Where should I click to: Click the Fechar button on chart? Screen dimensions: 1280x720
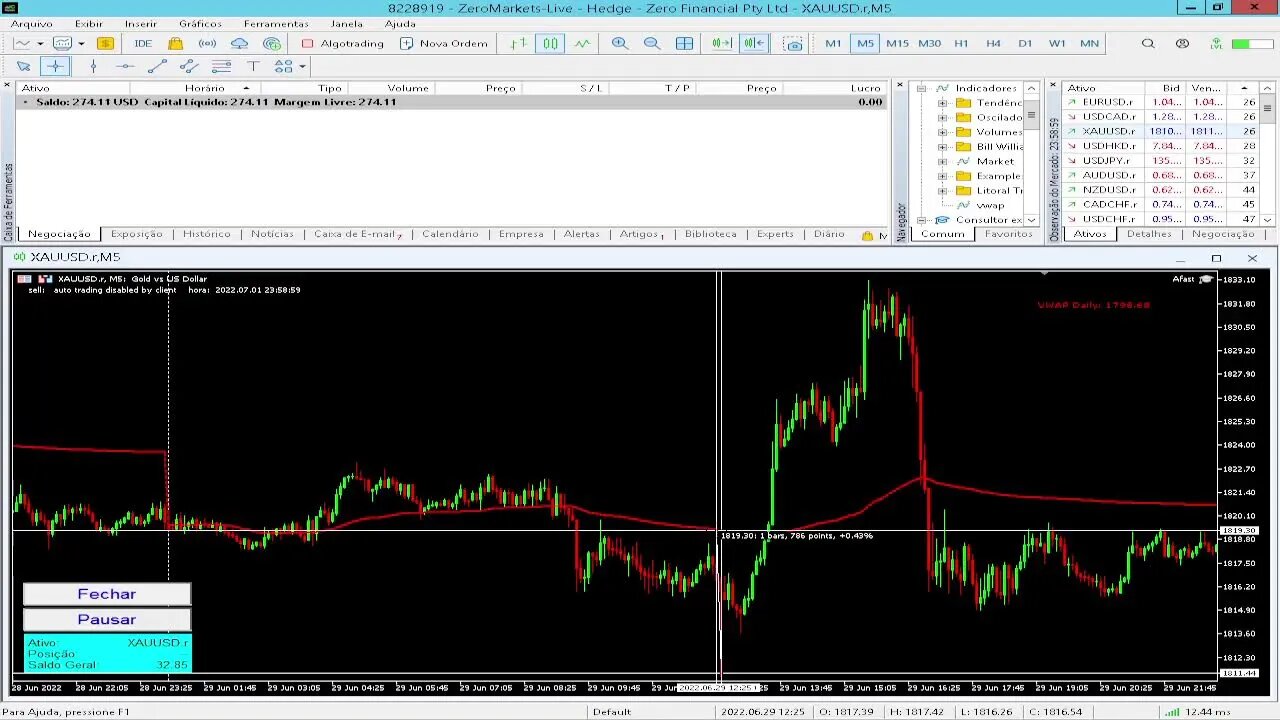(107, 594)
